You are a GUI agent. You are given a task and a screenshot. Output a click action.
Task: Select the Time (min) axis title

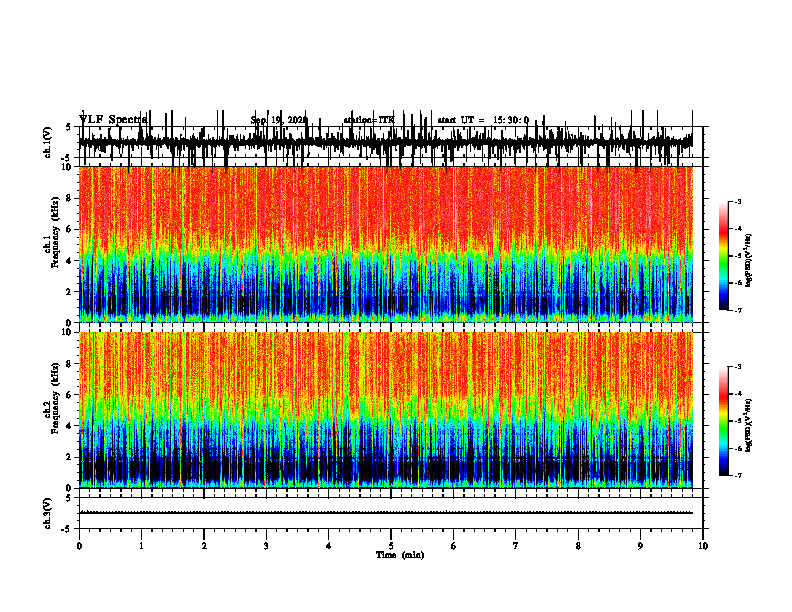(400, 555)
